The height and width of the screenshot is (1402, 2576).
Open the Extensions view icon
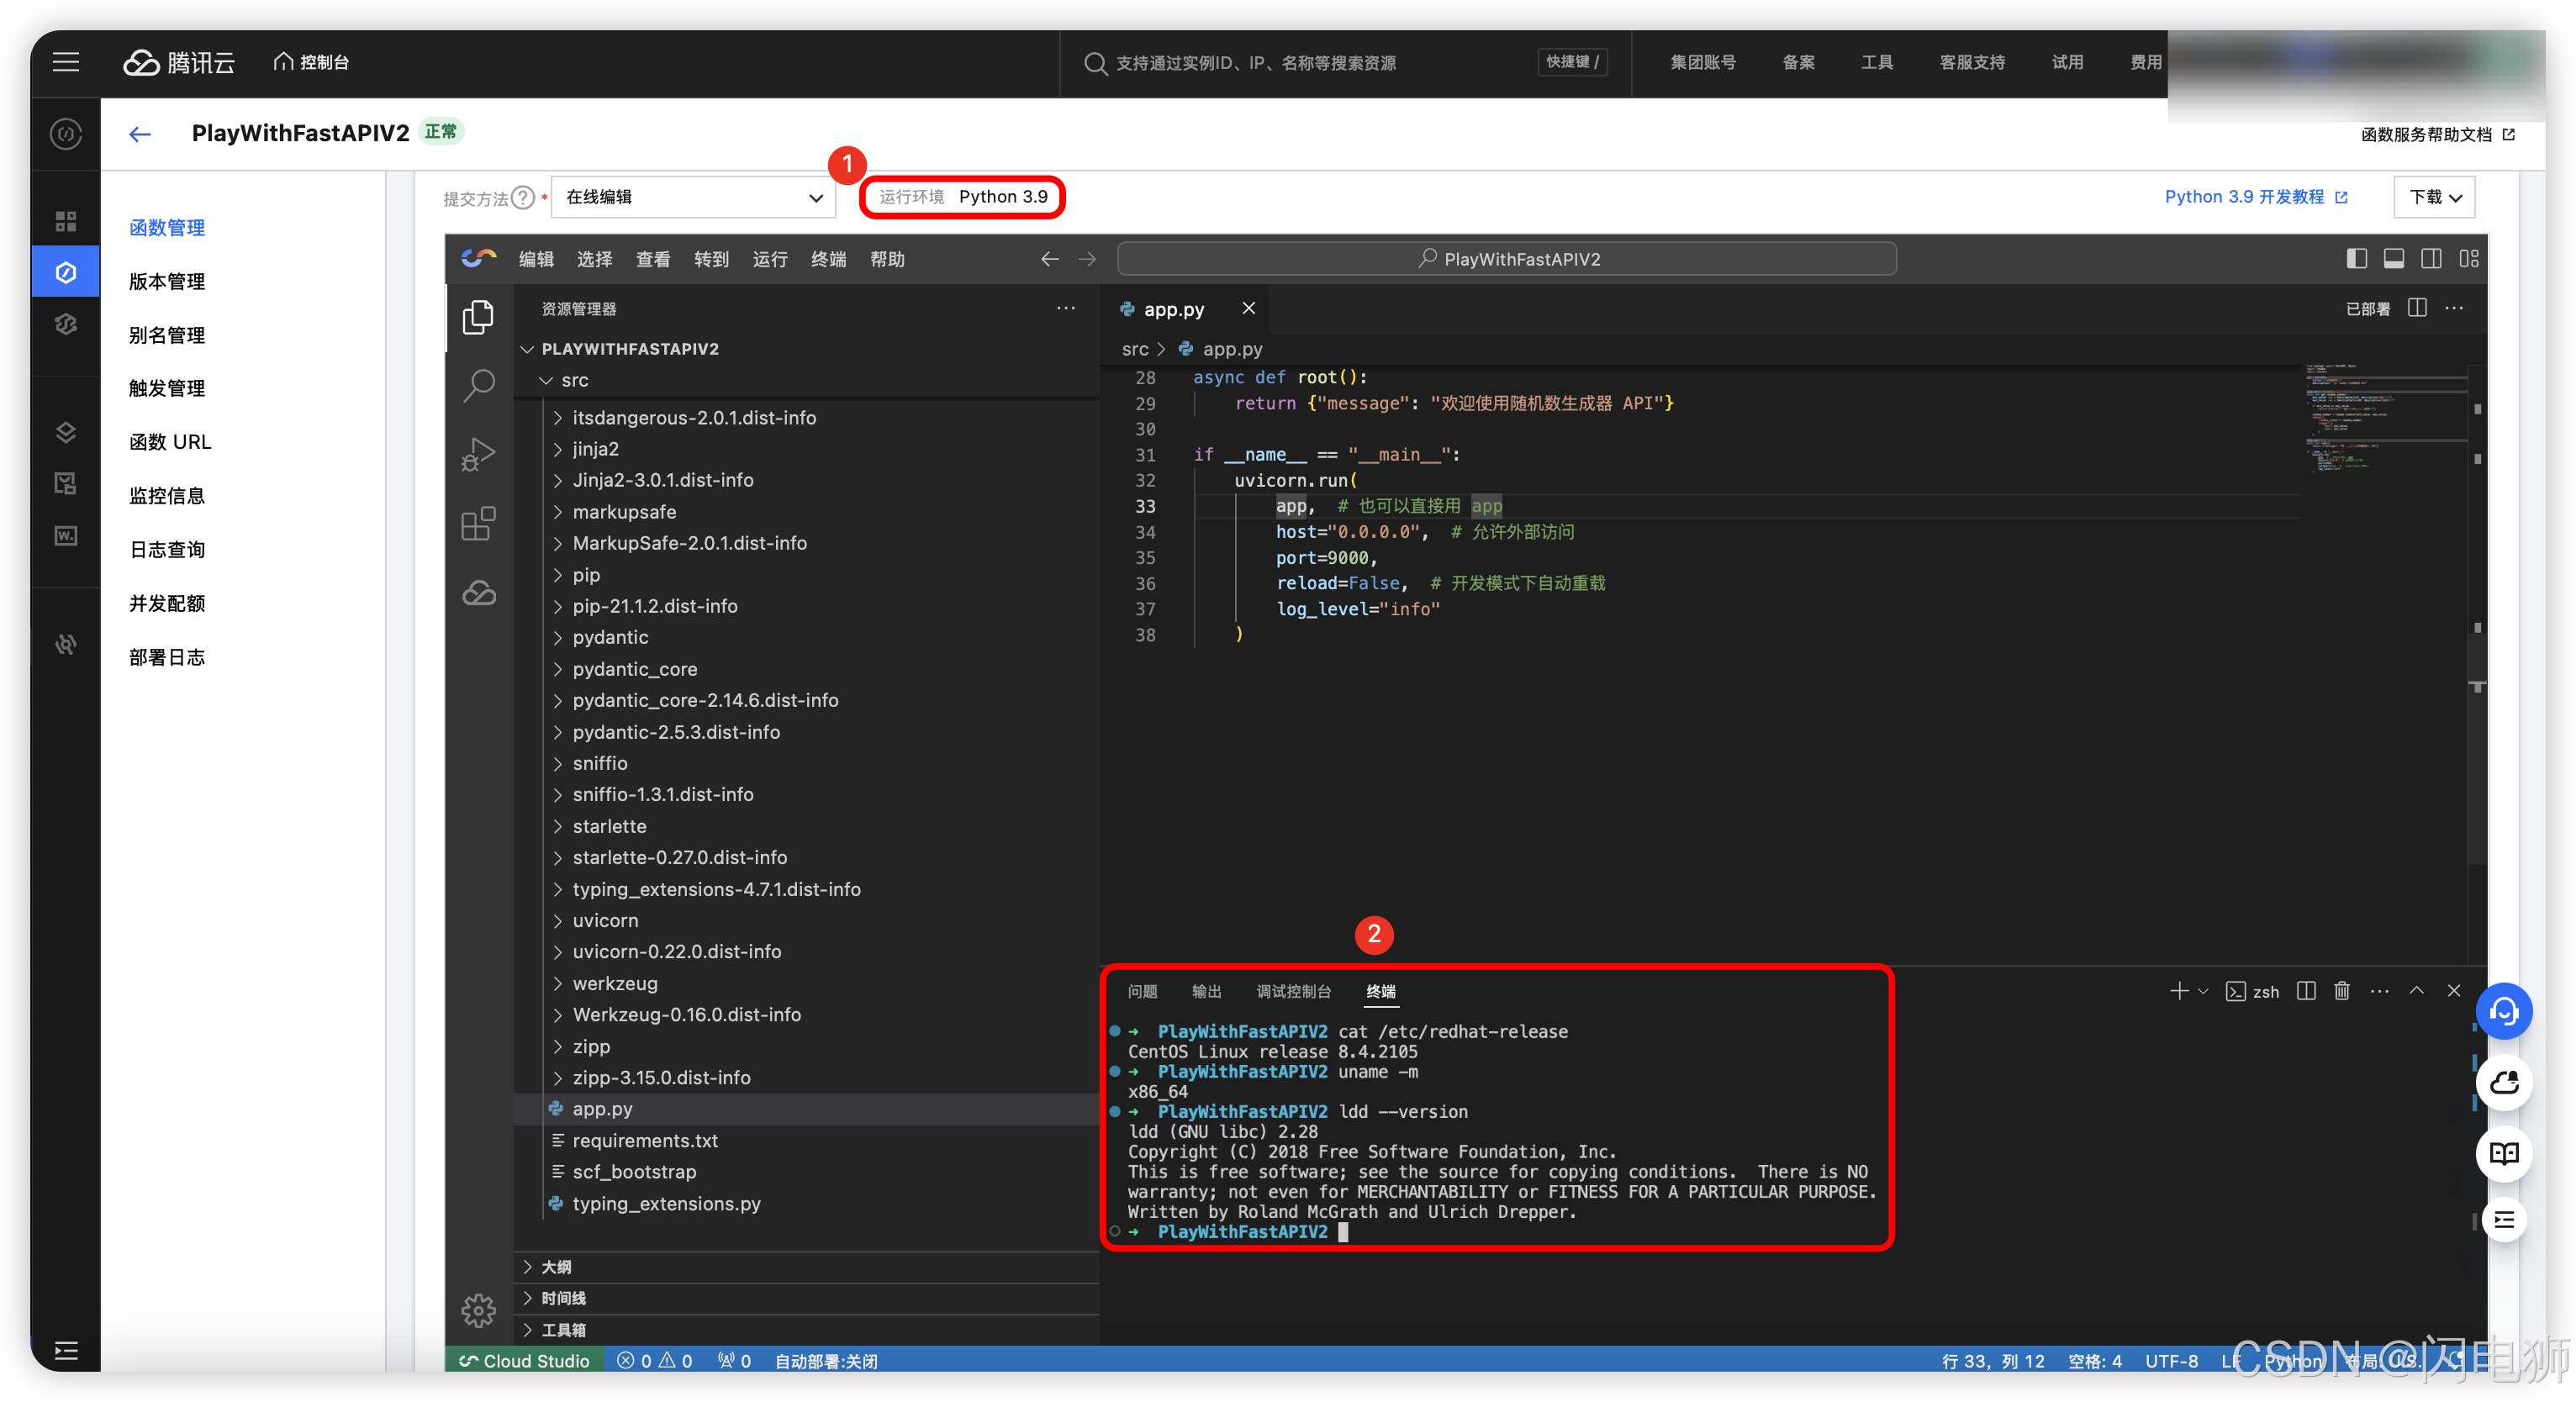point(478,523)
